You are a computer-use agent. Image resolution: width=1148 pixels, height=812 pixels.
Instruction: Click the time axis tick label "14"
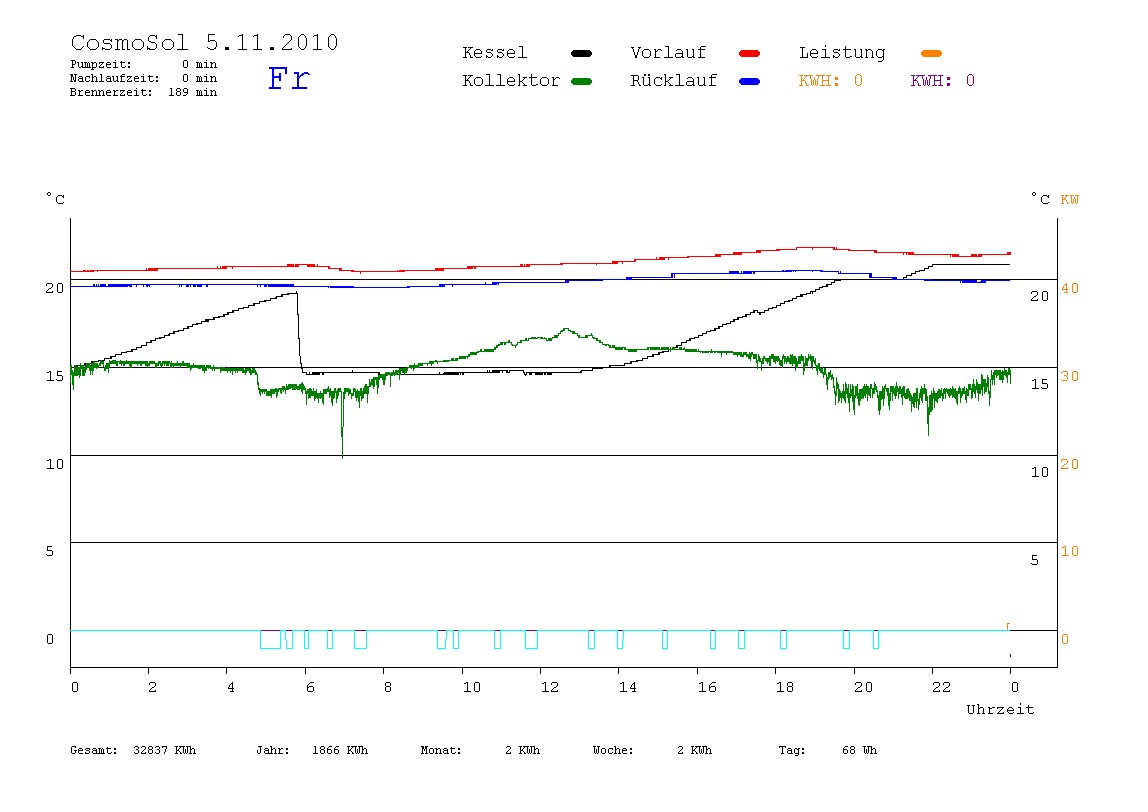coord(628,688)
